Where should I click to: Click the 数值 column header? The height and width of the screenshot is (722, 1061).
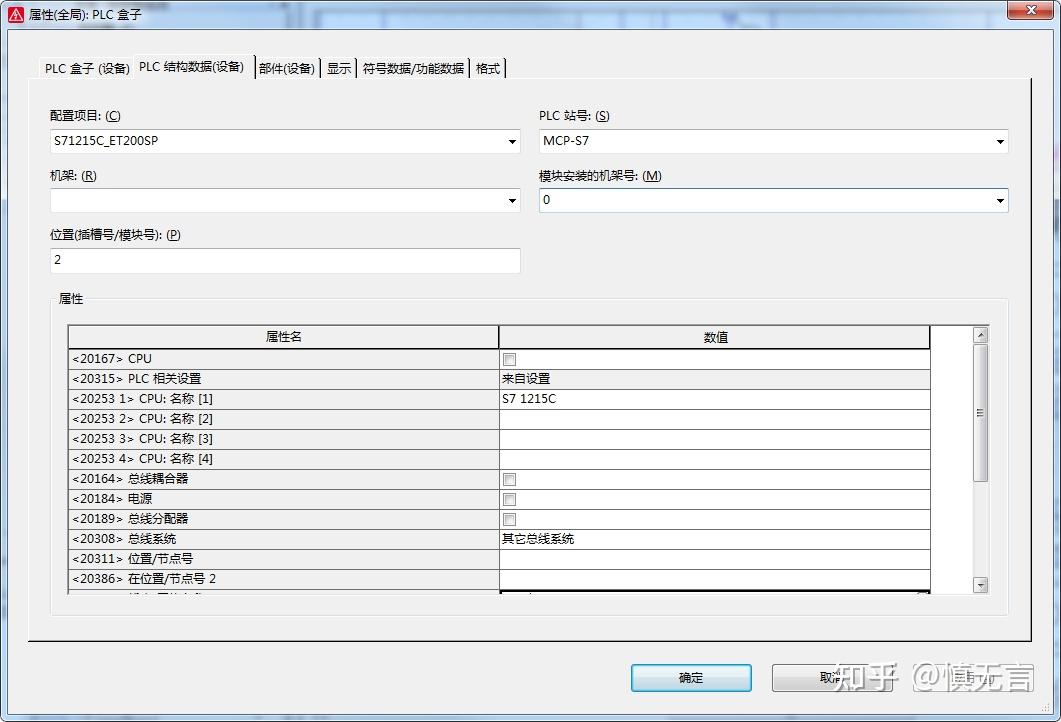[715, 337]
